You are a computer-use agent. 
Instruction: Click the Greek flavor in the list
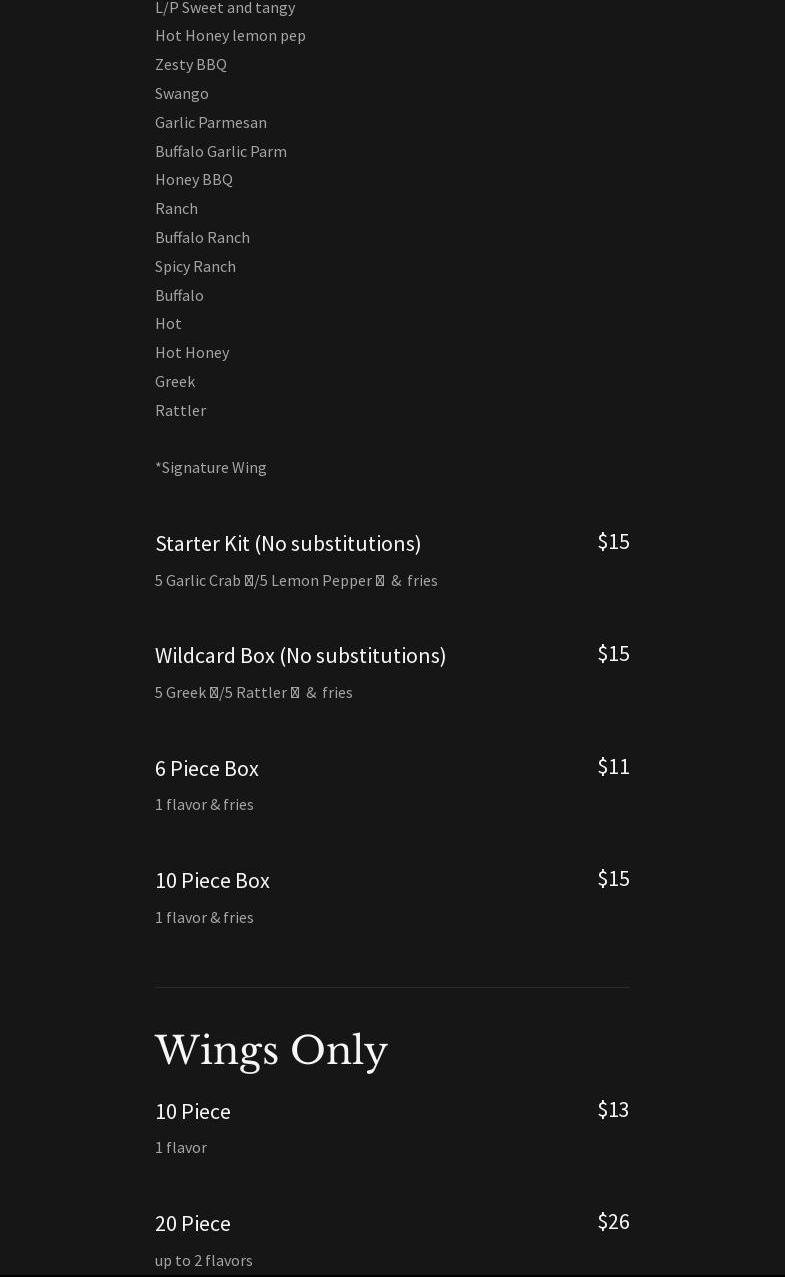coord(175,381)
